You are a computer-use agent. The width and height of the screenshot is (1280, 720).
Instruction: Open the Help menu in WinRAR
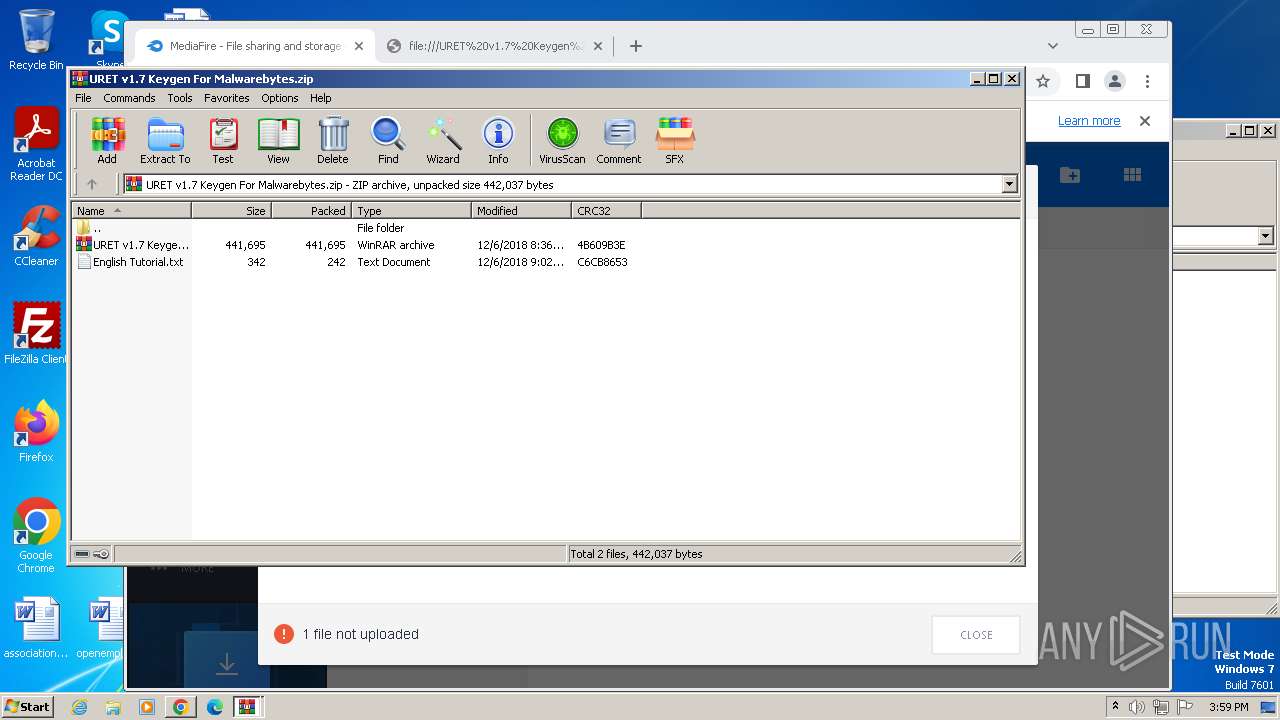tap(321, 98)
